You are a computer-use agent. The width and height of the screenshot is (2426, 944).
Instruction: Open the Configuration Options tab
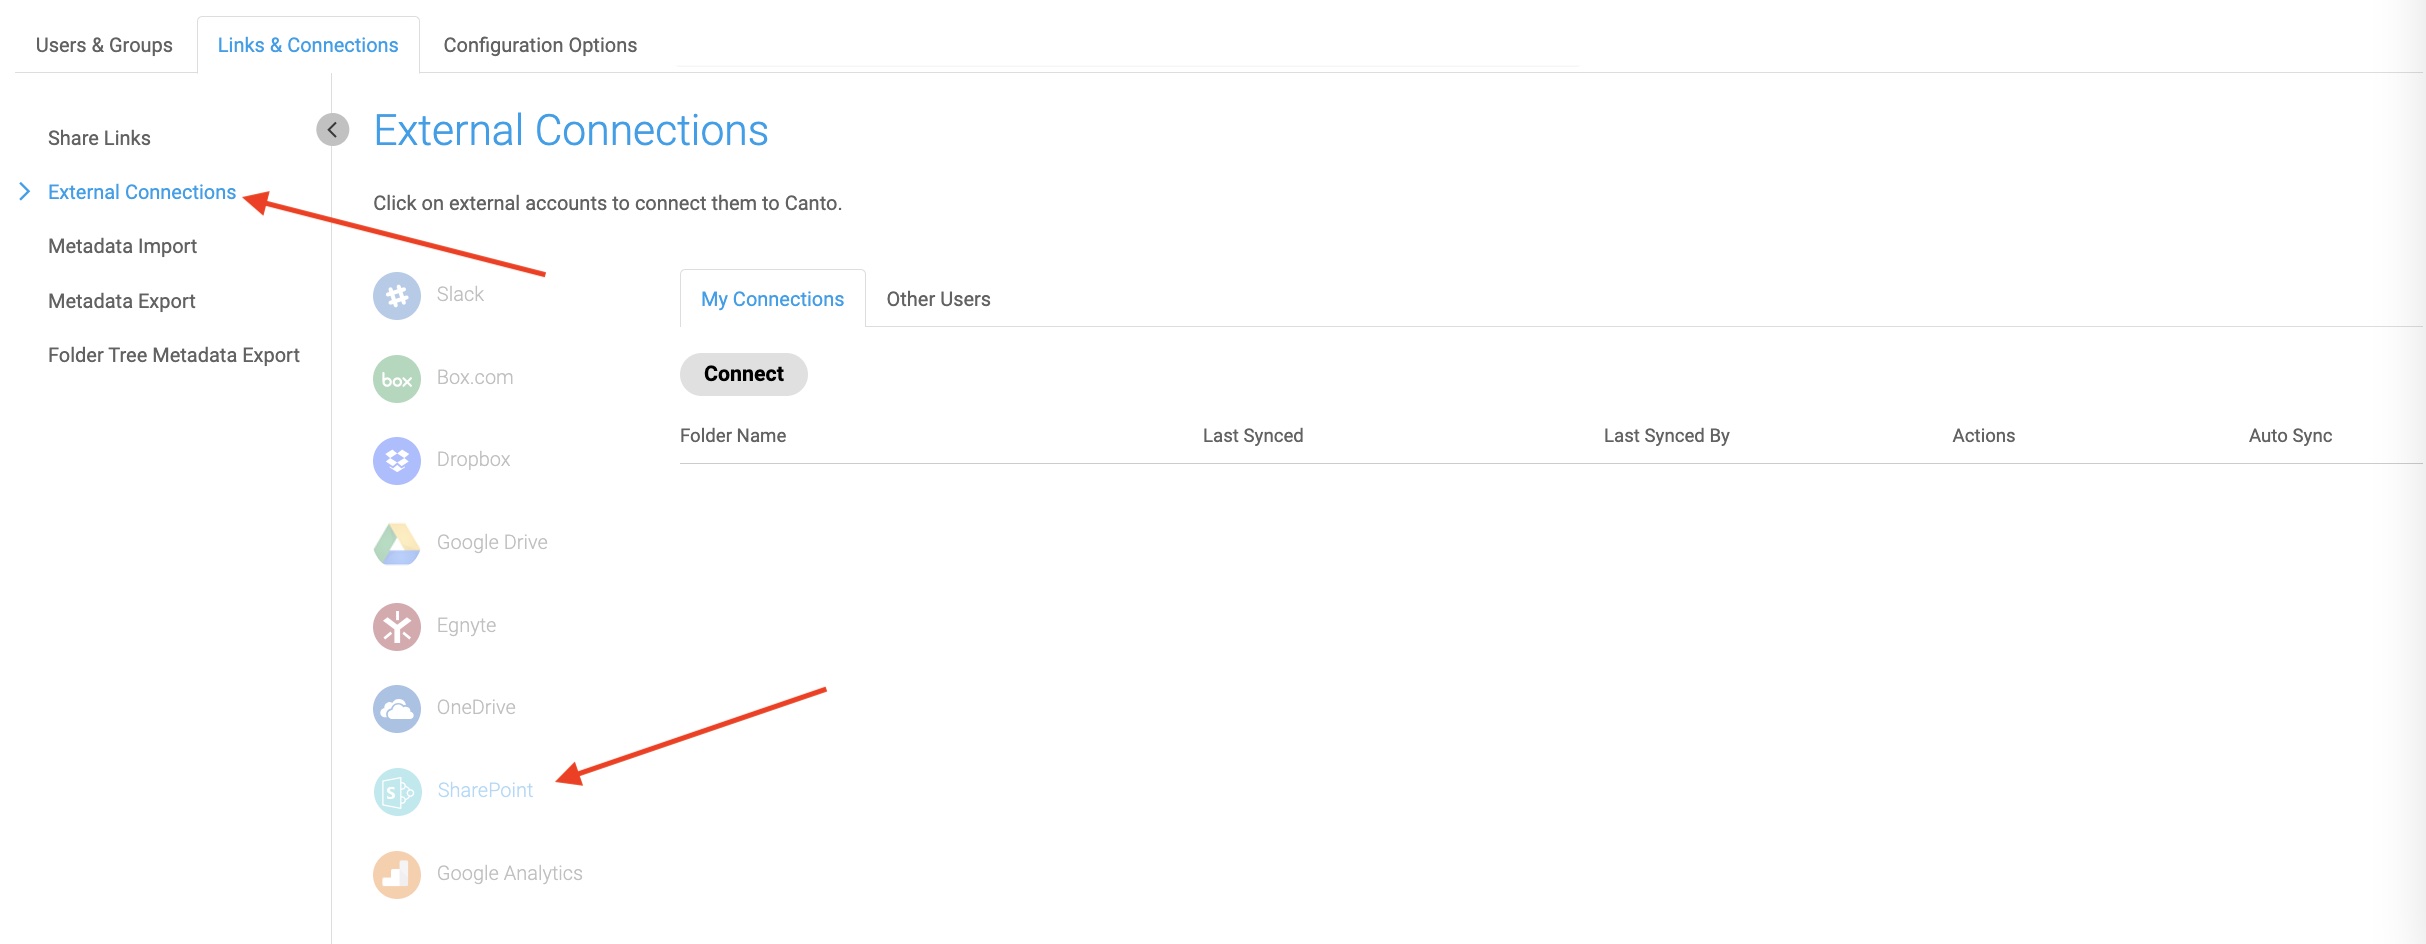click(x=540, y=45)
